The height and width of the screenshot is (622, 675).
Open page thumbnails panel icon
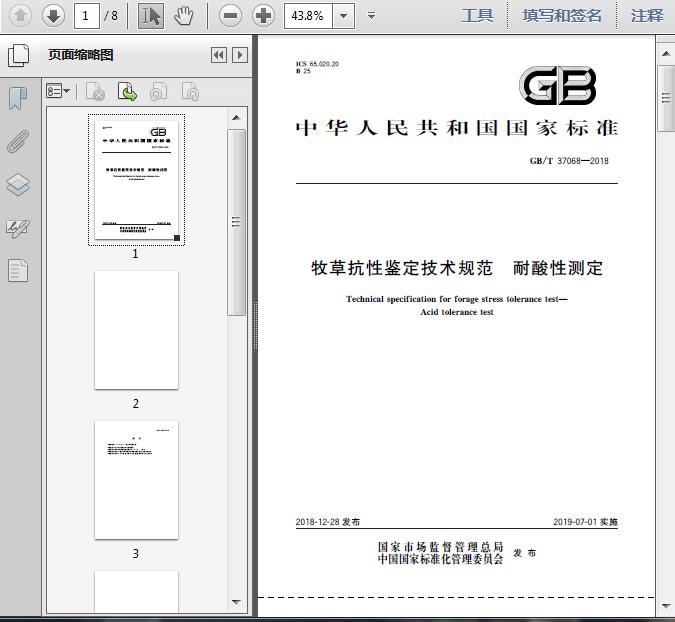coord(18,55)
